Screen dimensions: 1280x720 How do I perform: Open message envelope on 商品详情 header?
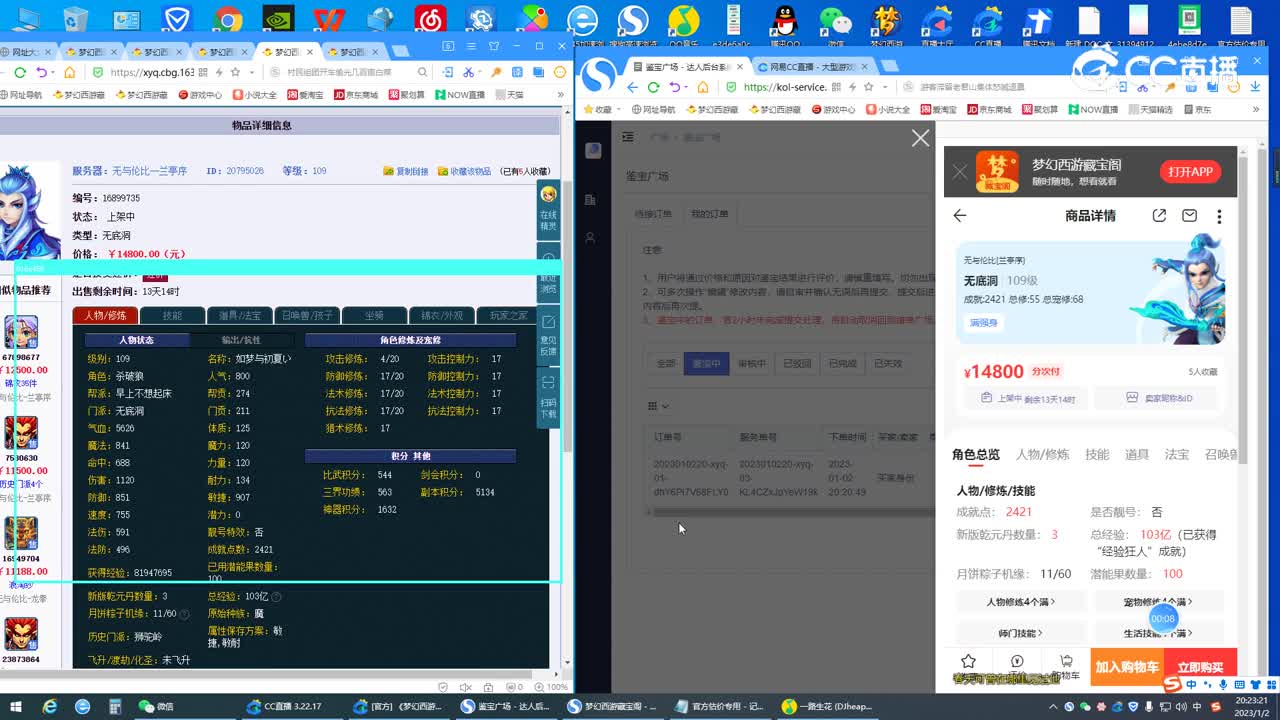[x=1189, y=215]
